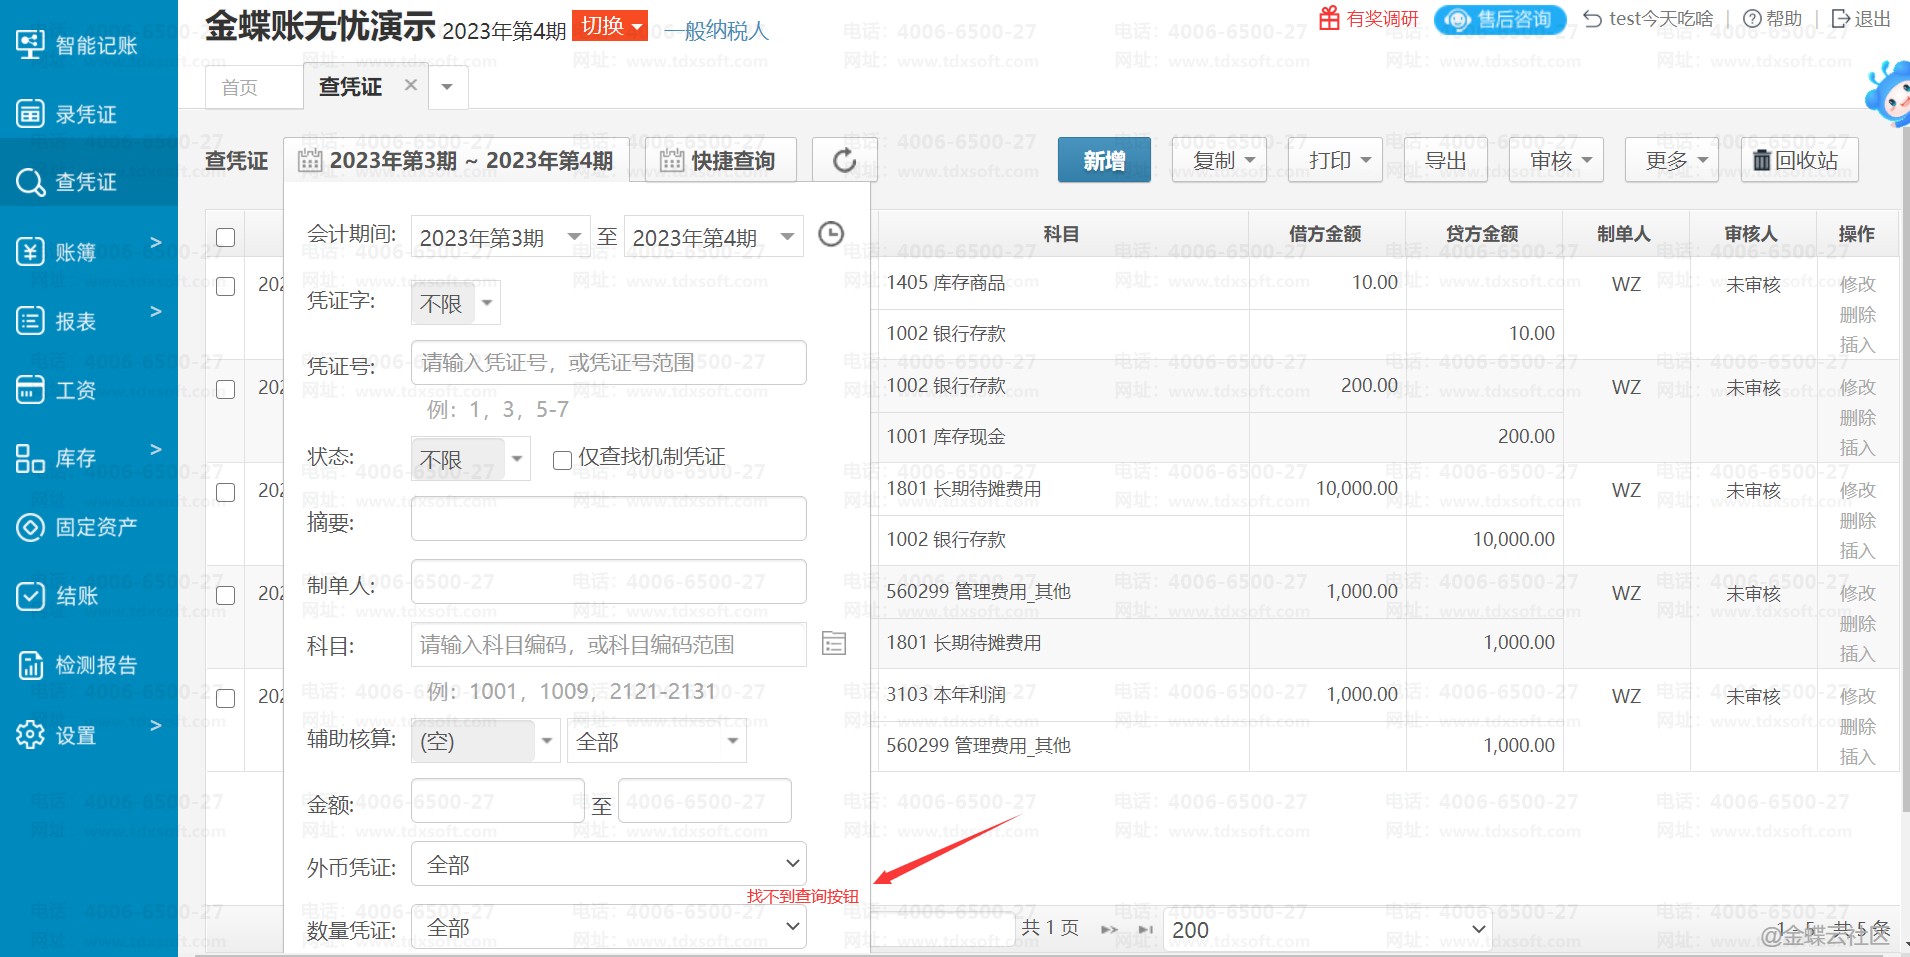
Task: Click the clock icon next to accounting period
Action: [x=830, y=235]
